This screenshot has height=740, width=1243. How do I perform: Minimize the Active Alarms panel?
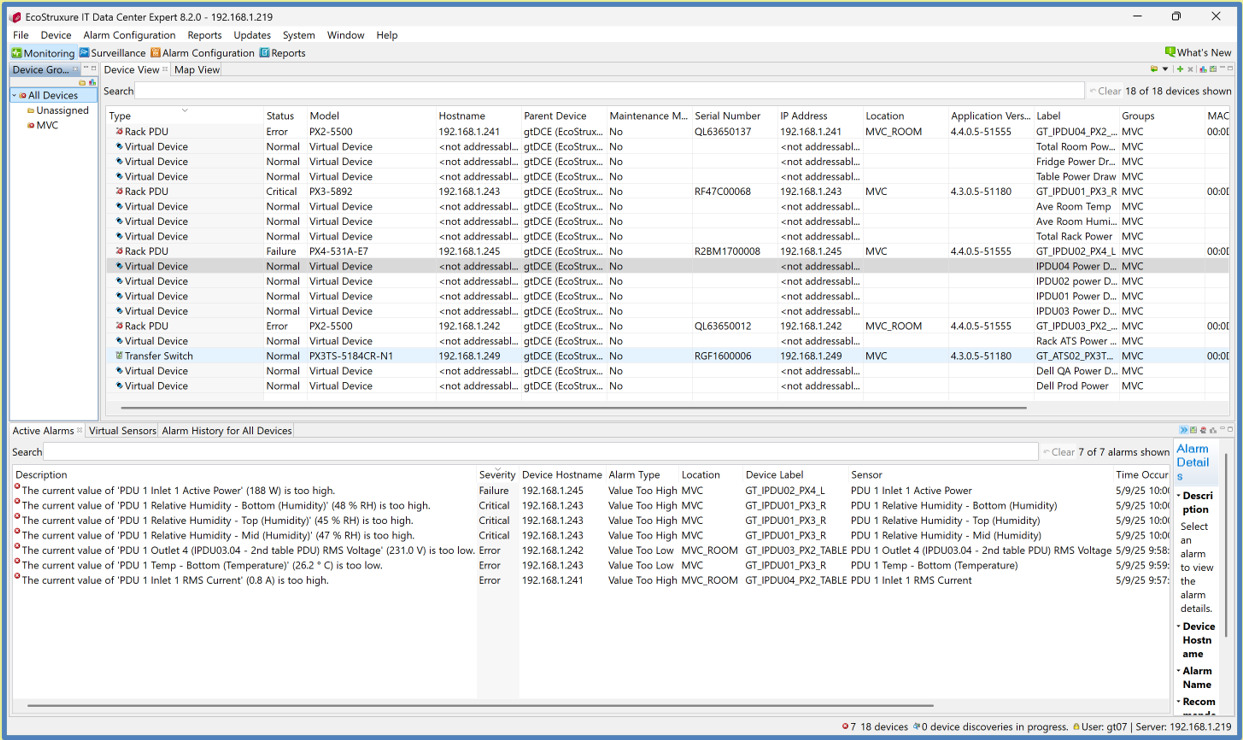1222,428
